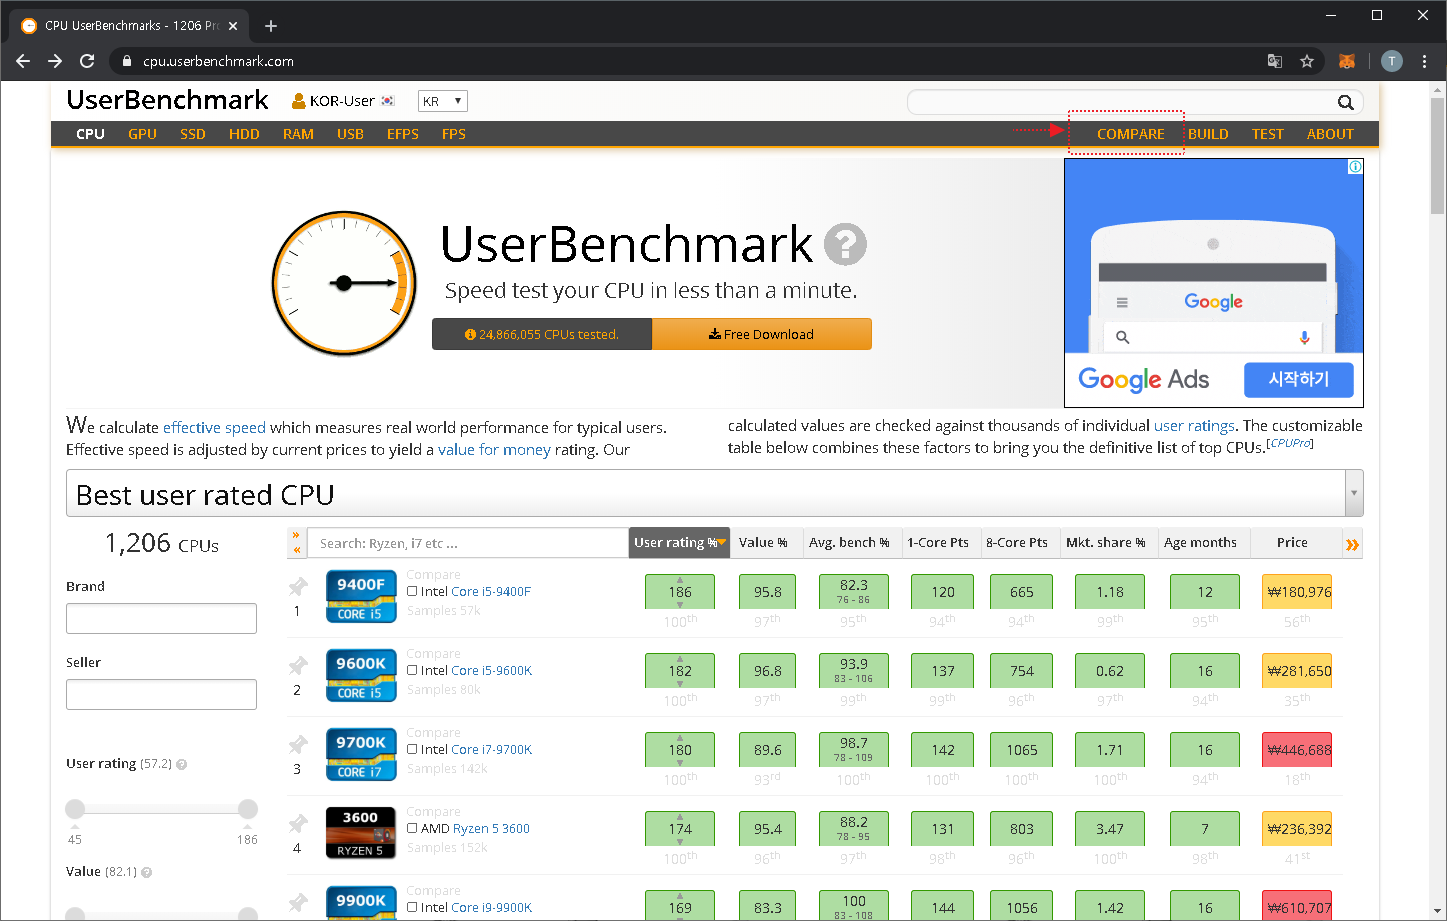Select the SSD nav tab
Image resolution: width=1447 pixels, height=921 pixels.
point(193,134)
